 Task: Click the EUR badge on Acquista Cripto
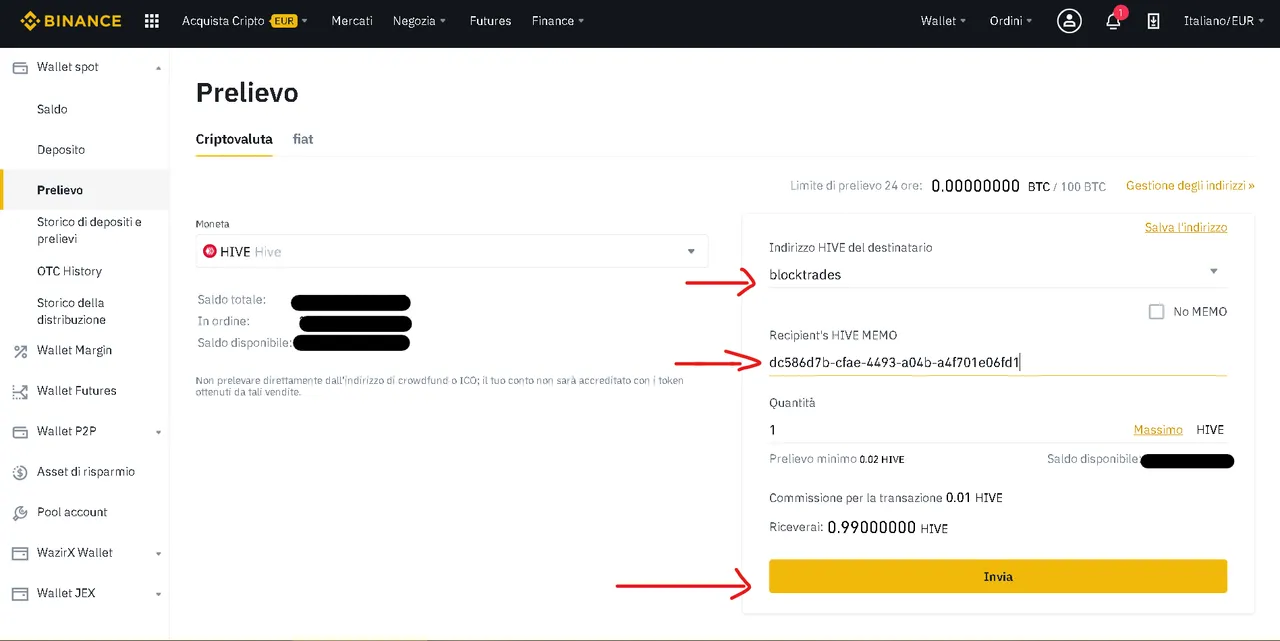click(285, 21)
